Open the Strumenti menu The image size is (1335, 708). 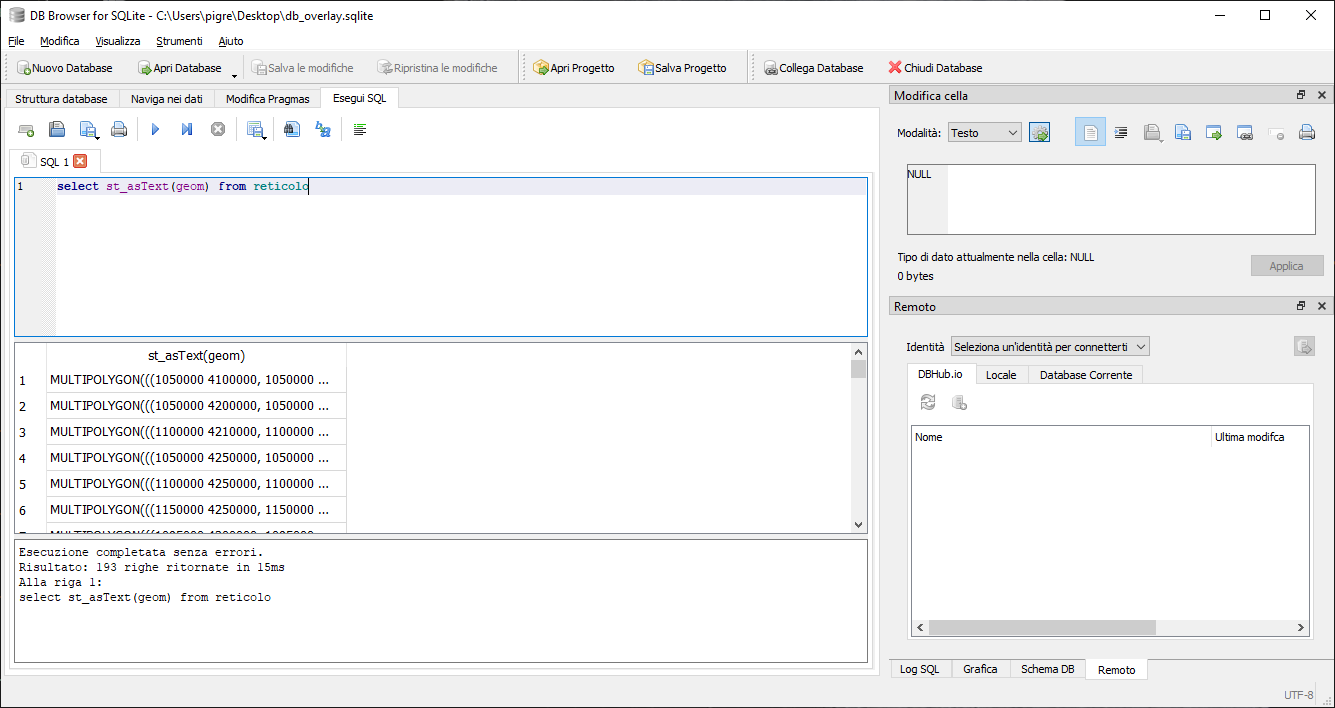click(x=179, y=41)
